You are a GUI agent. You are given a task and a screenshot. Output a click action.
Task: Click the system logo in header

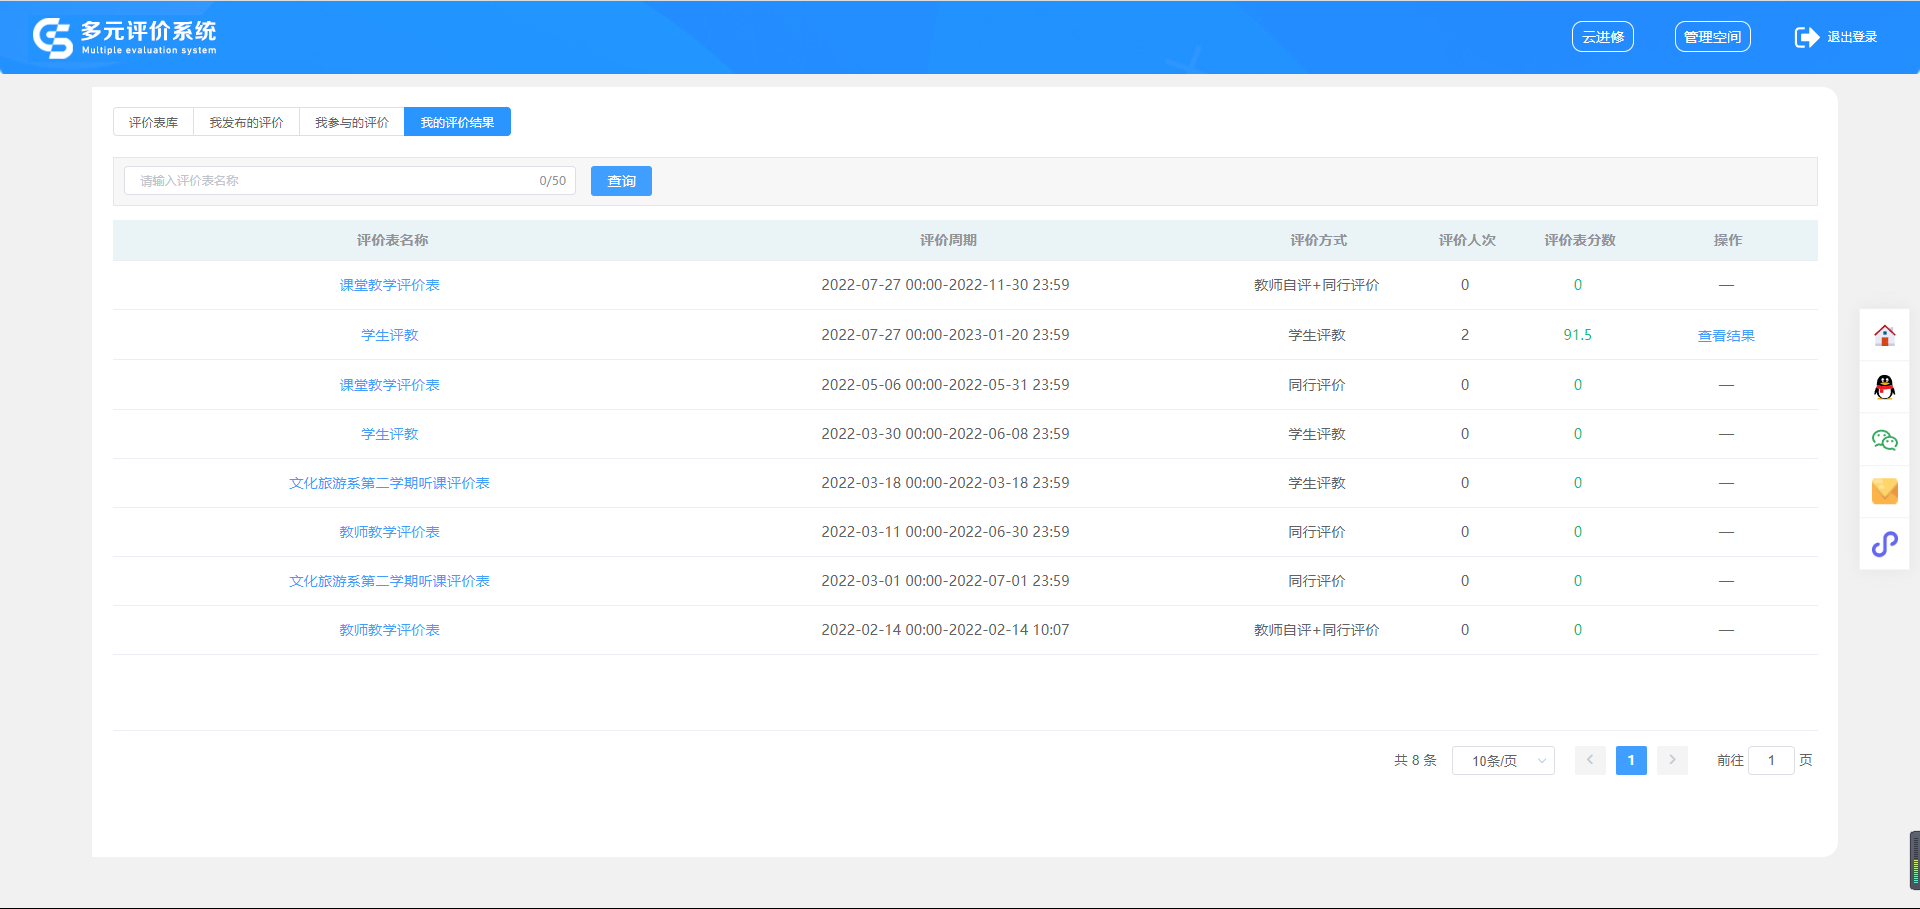pos(53,38)
